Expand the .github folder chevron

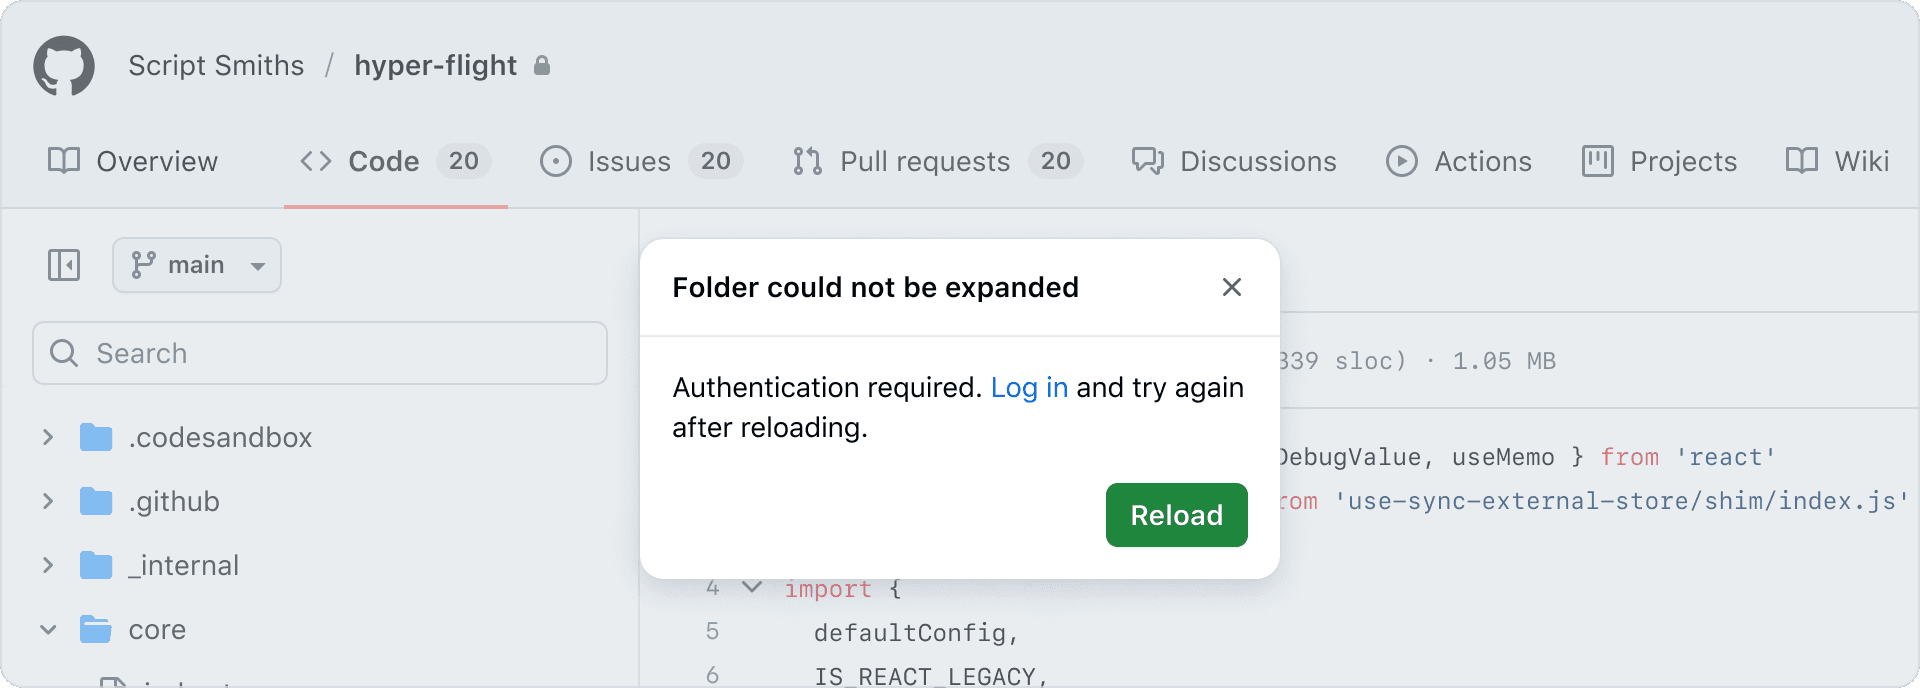[x=48, y=501]
